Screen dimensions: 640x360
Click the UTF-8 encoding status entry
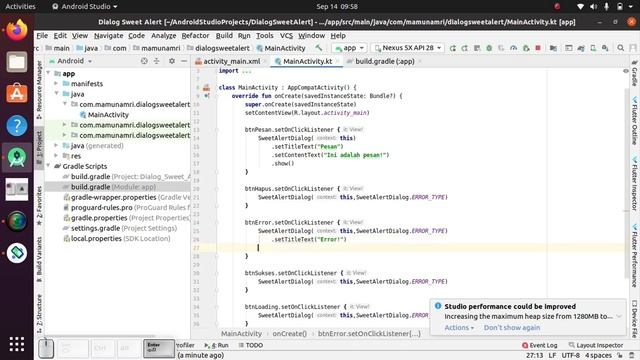coord(571,356)
